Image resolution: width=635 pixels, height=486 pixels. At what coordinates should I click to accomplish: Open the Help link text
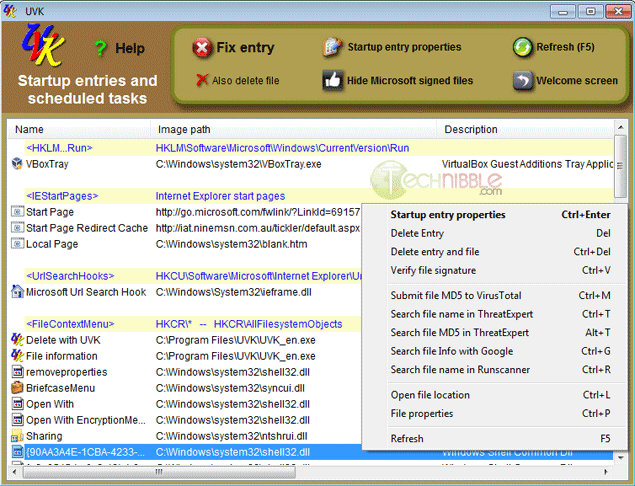point(130,48)
